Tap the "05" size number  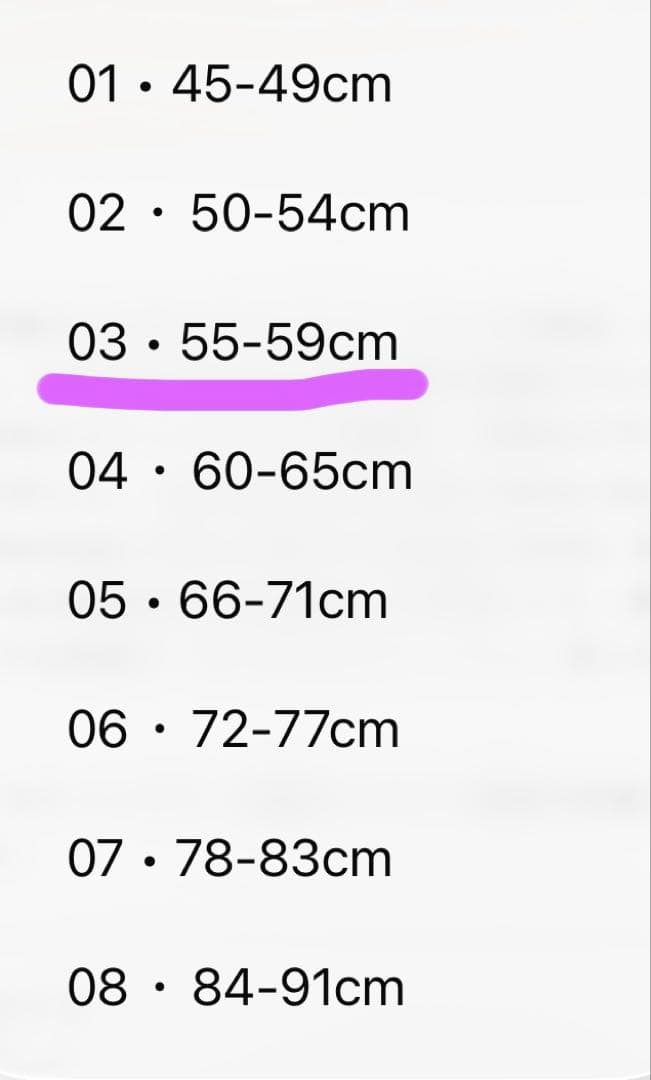click(x=98, y=601)
